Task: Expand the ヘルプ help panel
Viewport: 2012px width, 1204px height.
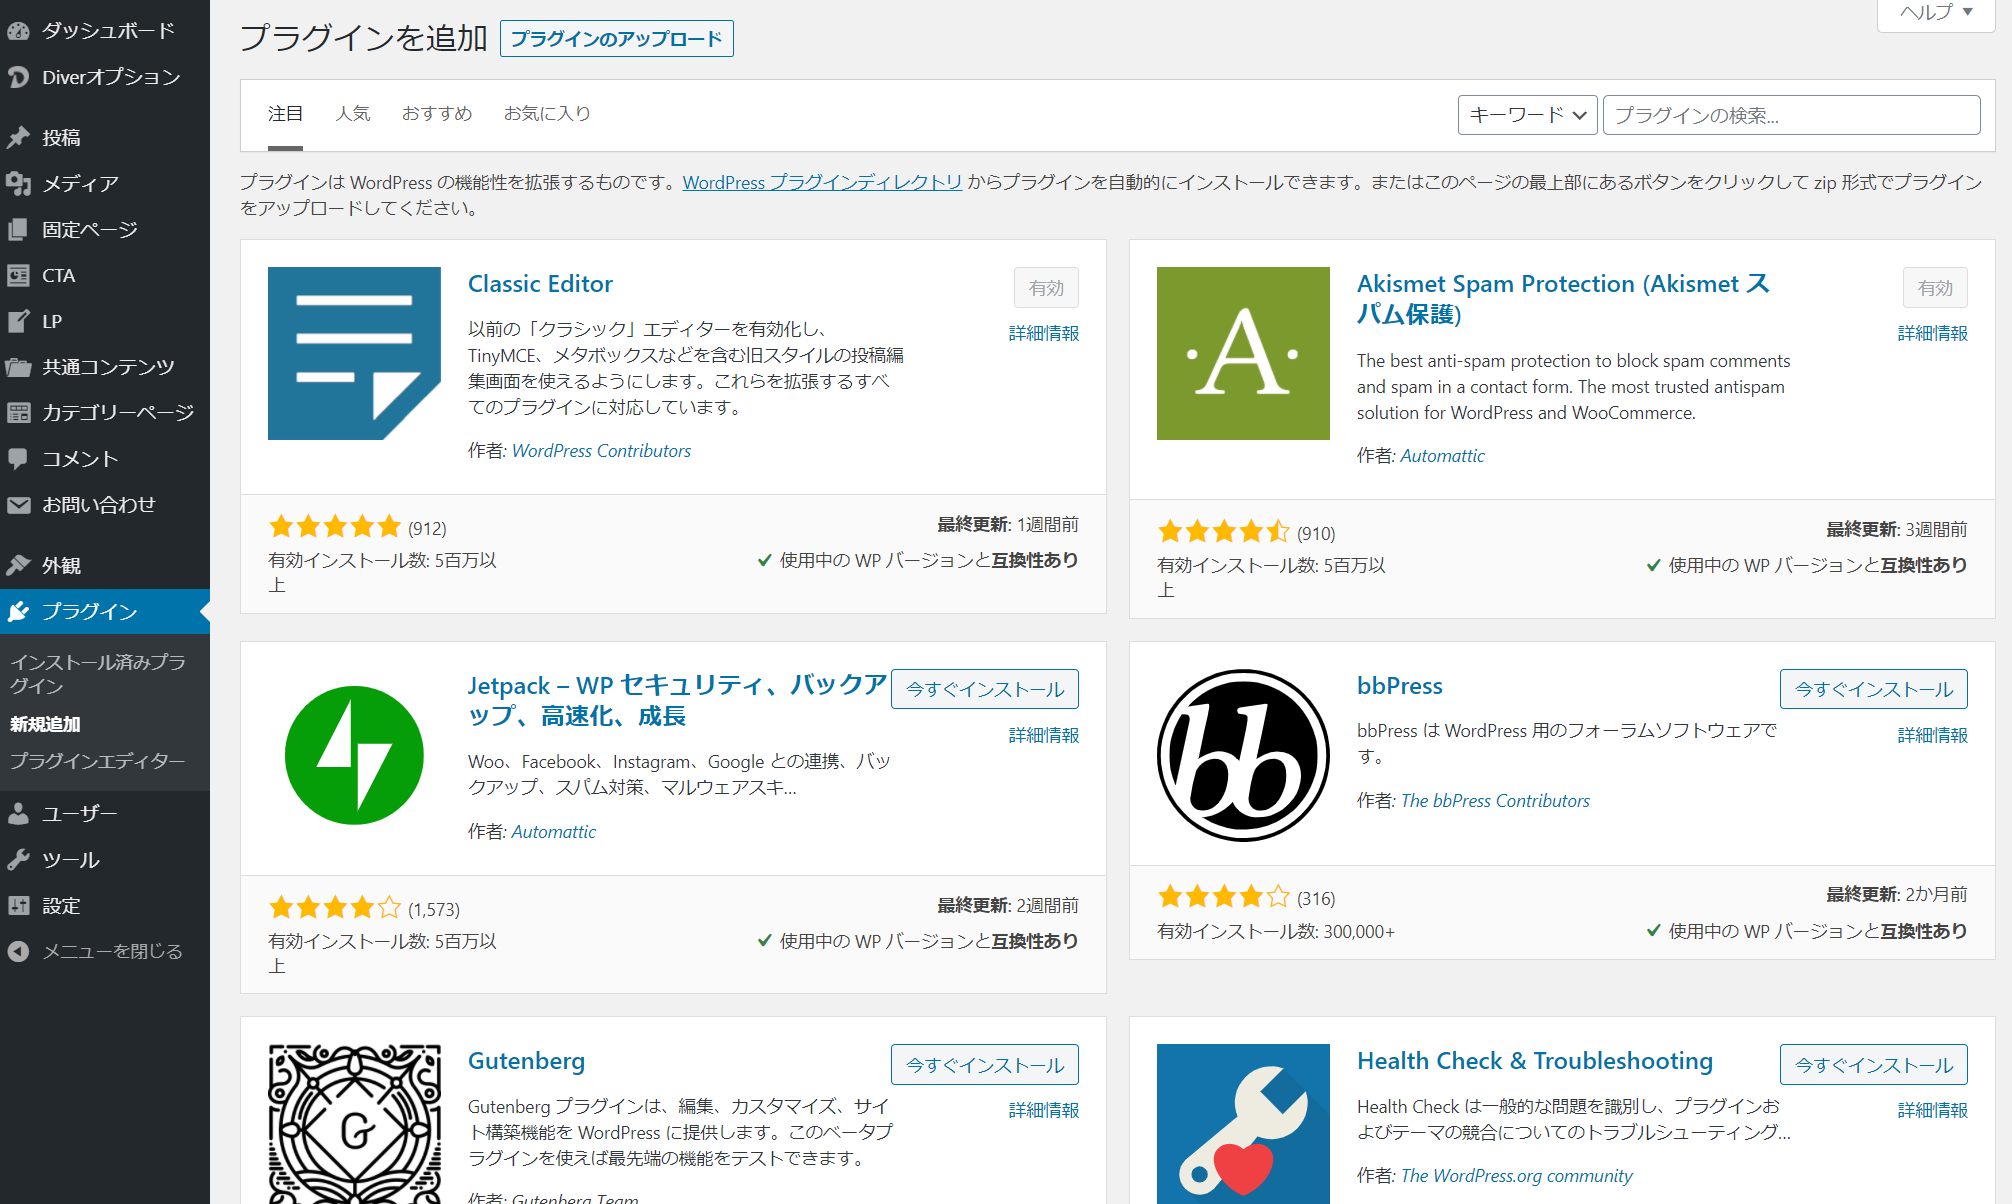Action: click(1936, 13)
